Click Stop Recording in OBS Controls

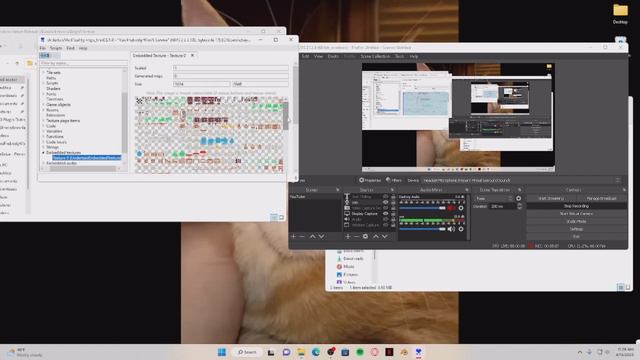[576, 206]
